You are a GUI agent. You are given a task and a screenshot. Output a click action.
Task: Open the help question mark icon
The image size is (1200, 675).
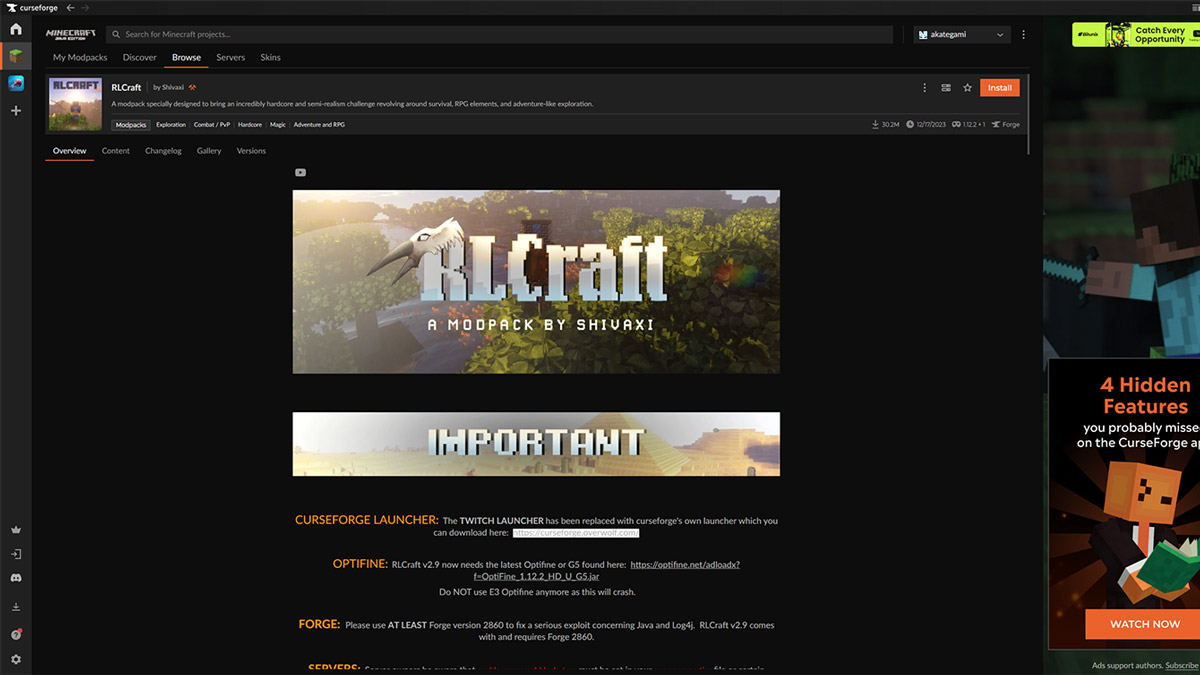click(15, 634)
